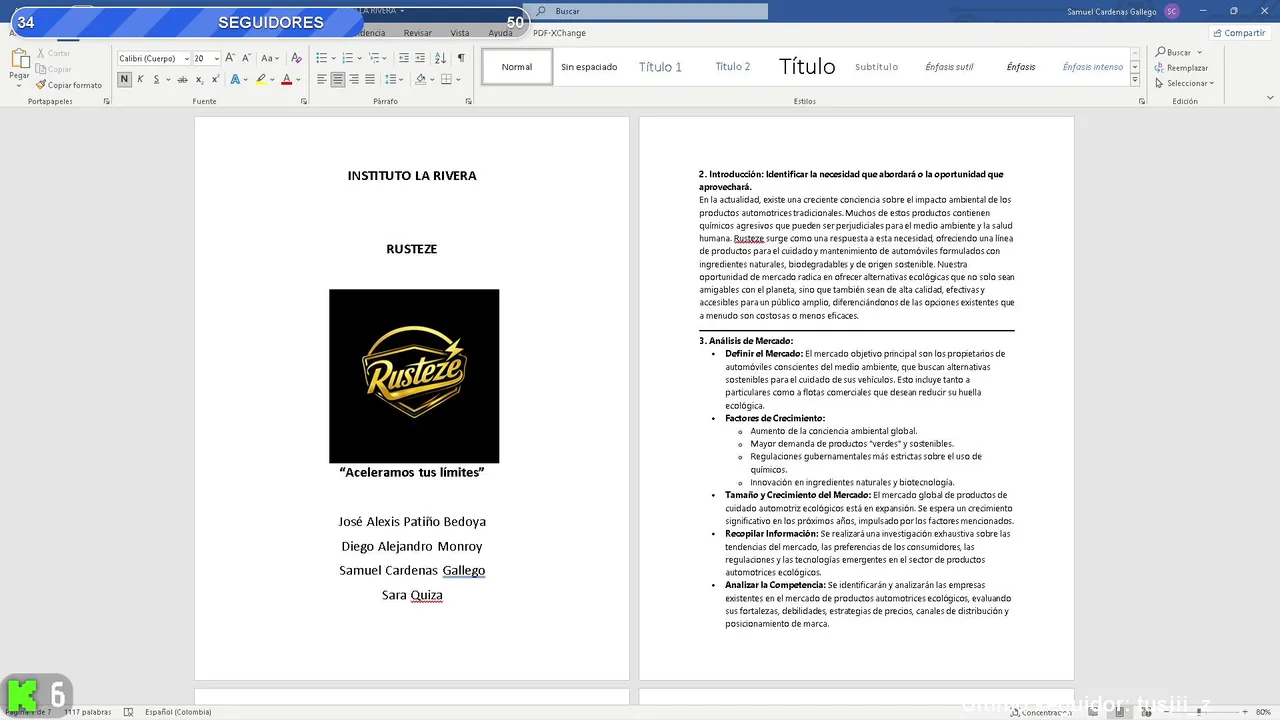Screen dimensions: 1280x720
Task: Toggle paragraph marks visibility
Action: click(x=460, y=58)
